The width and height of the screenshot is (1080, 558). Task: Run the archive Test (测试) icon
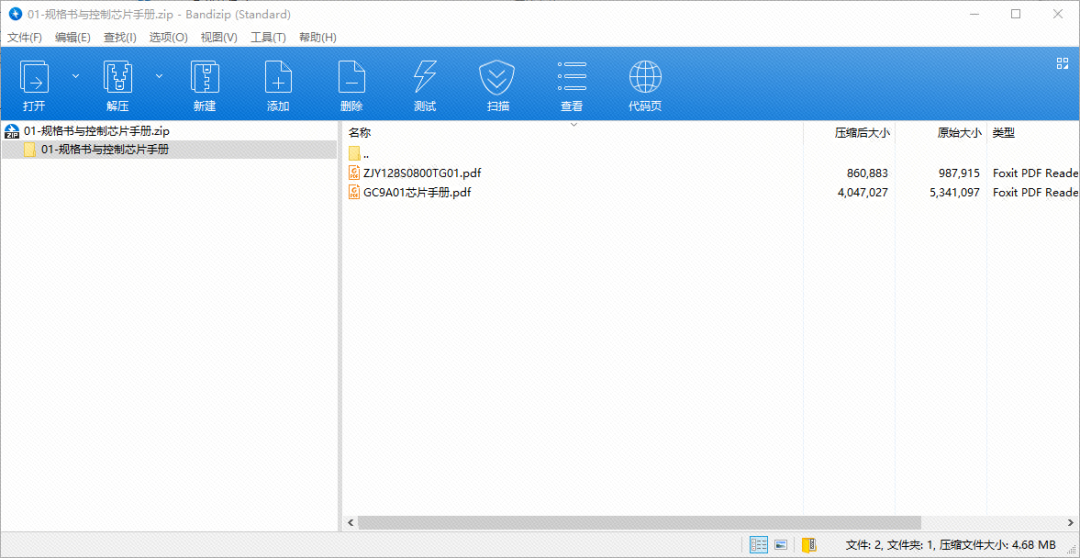[425, 78]
